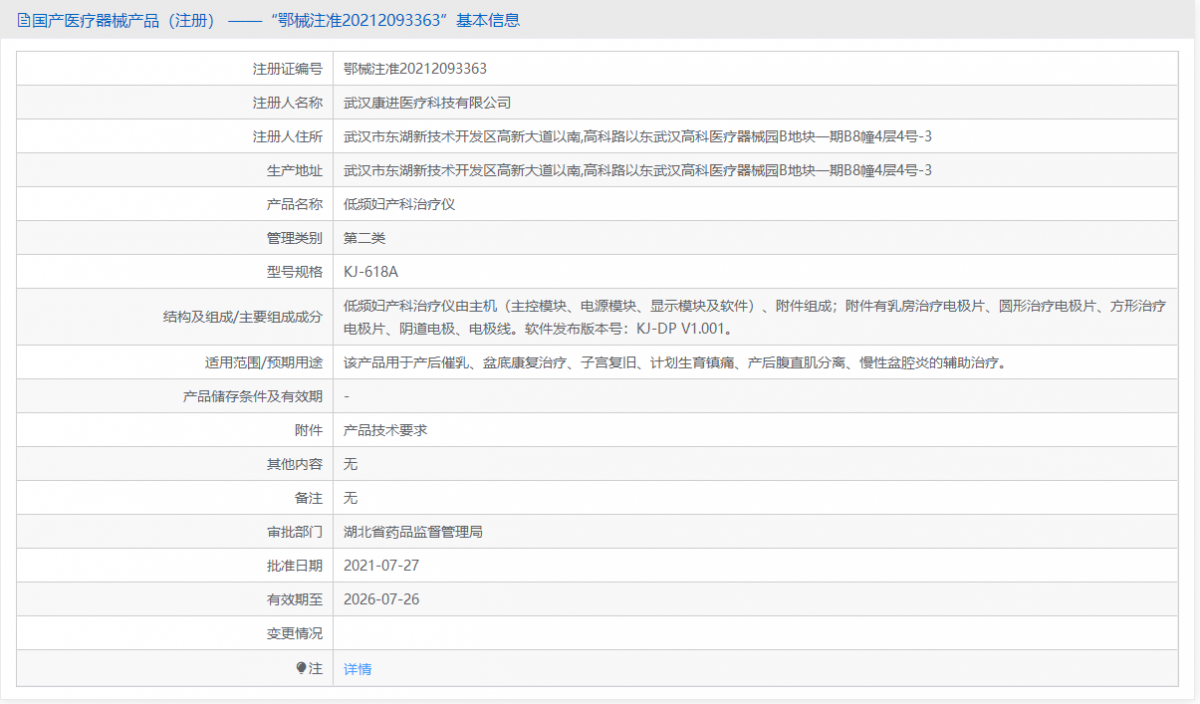Select the 产品技术要求 attachment text

coord(385,430)
